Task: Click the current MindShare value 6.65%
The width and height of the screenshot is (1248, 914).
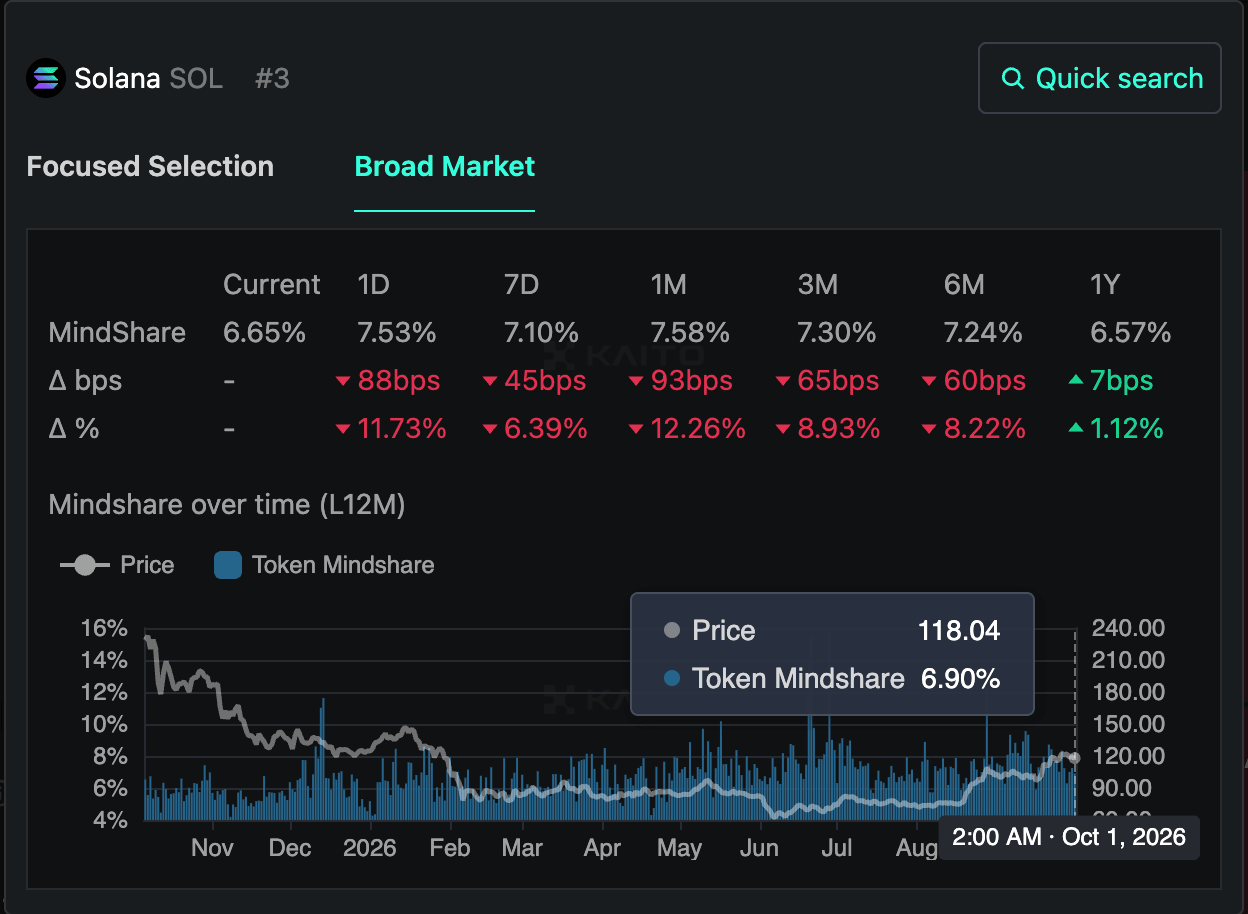Action: [264, 333]
